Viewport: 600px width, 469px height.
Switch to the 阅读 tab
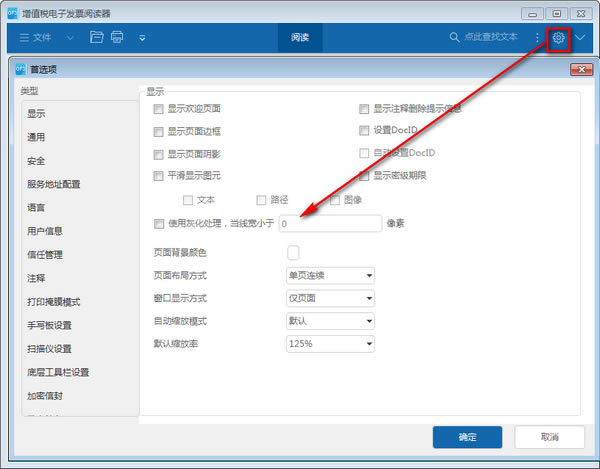[300, 37]
